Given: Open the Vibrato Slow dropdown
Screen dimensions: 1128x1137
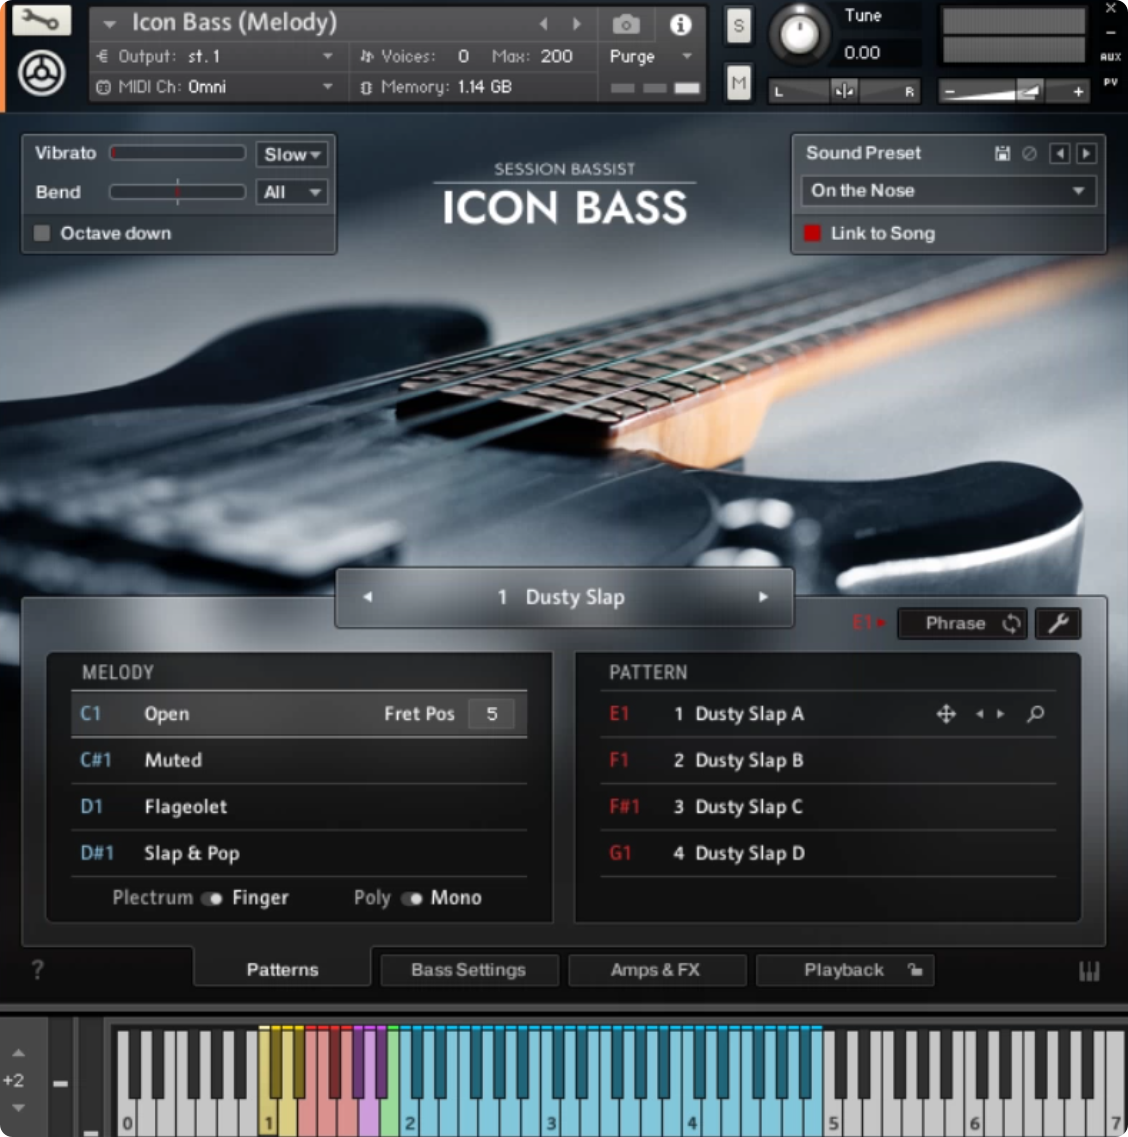Looking at the screenshot, I should coord(291,154).
